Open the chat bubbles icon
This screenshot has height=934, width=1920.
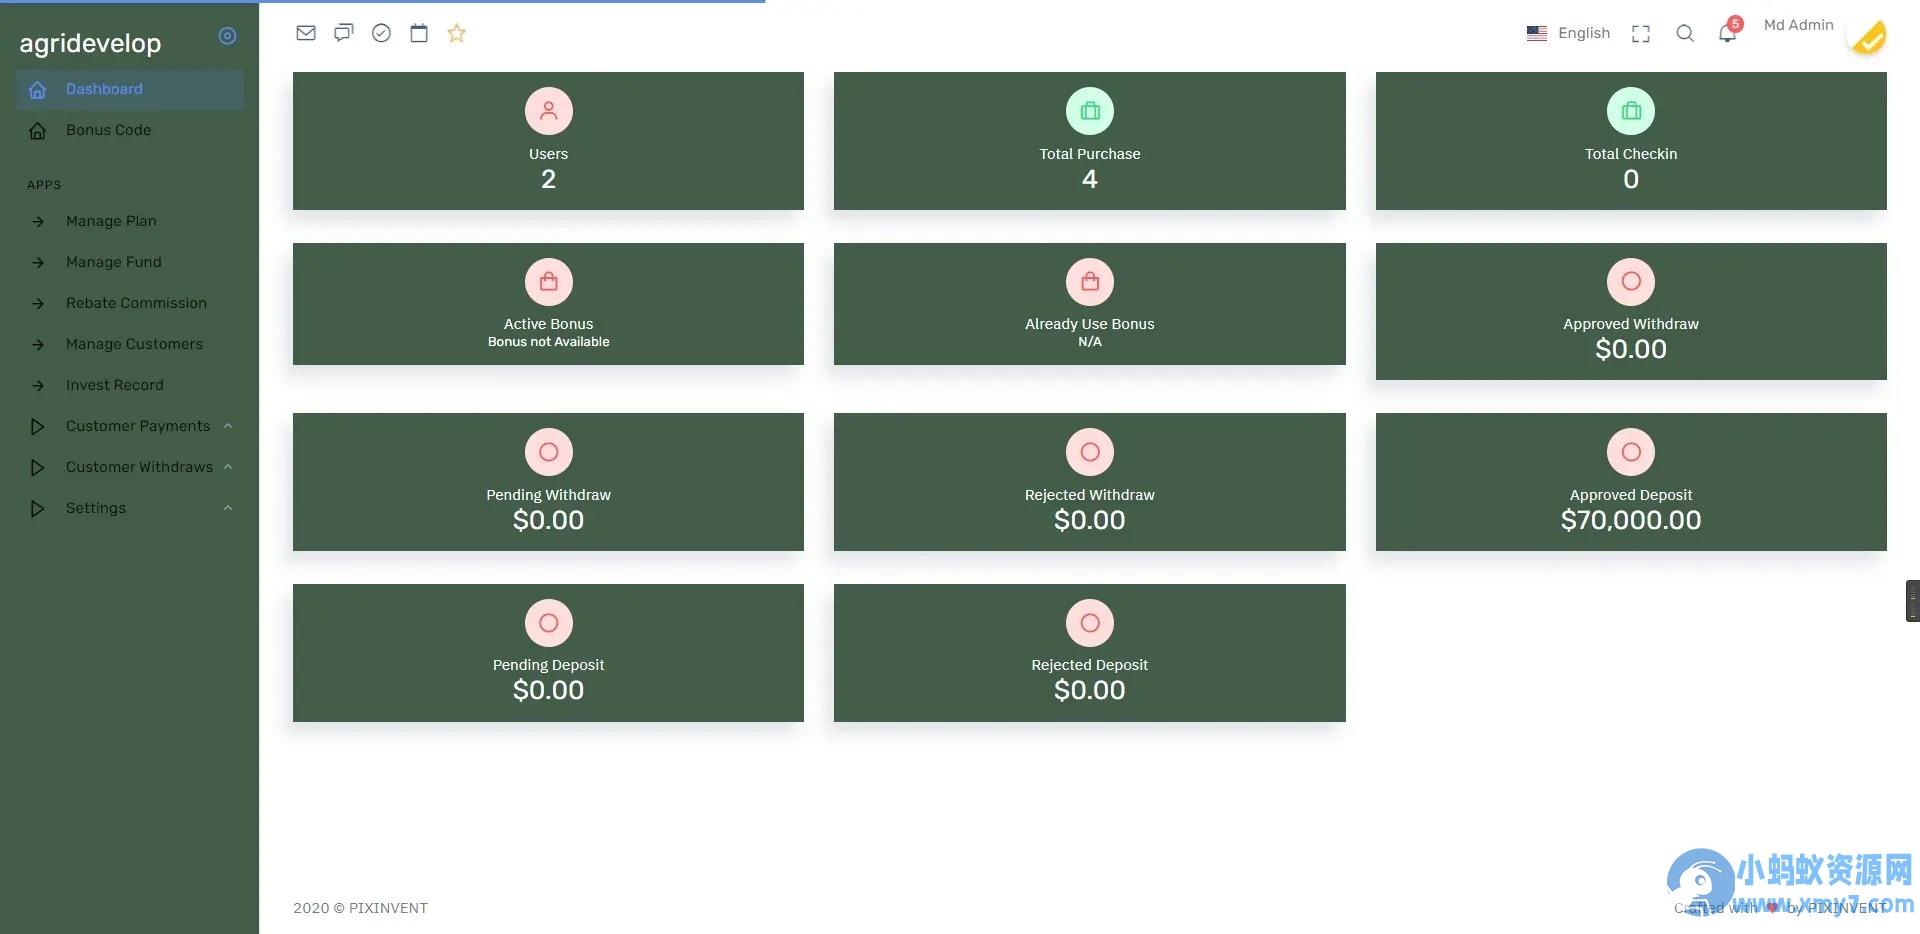coord(344,33)
